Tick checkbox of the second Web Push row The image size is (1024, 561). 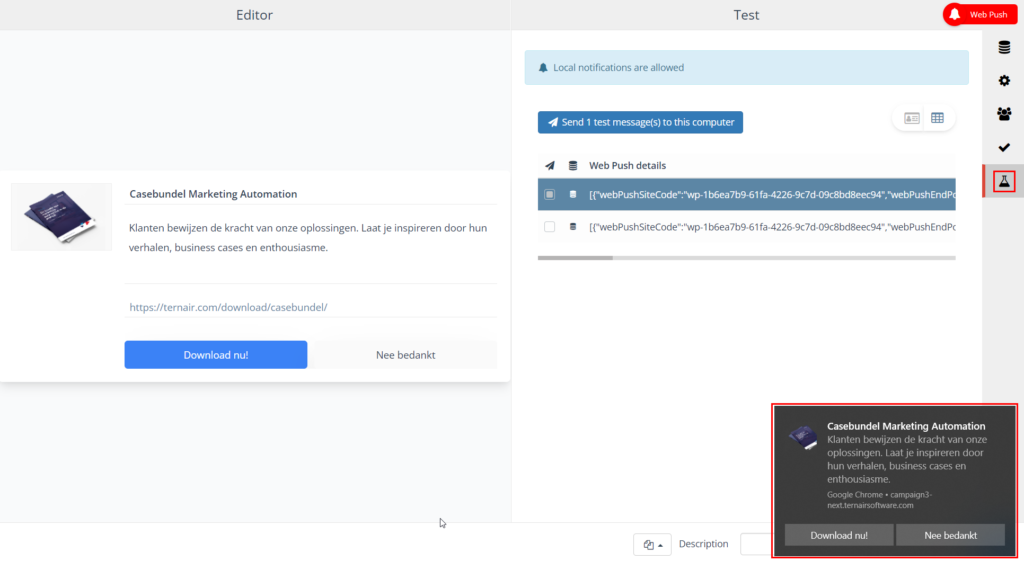click(549, 227)
